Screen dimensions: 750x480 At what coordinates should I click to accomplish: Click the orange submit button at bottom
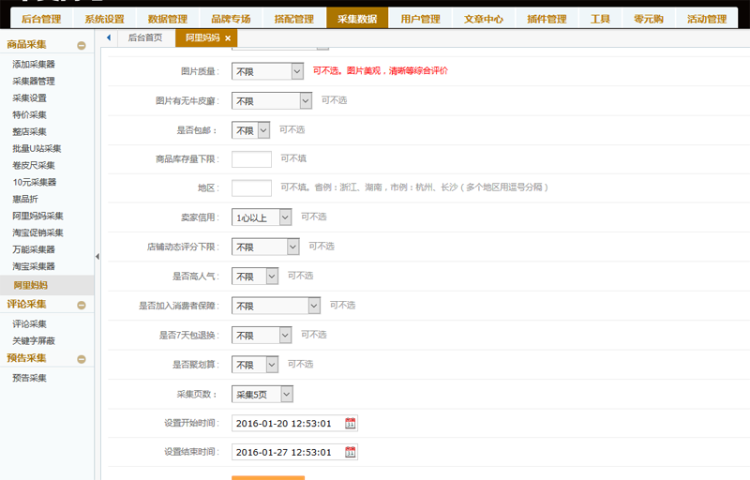(268, 478)
